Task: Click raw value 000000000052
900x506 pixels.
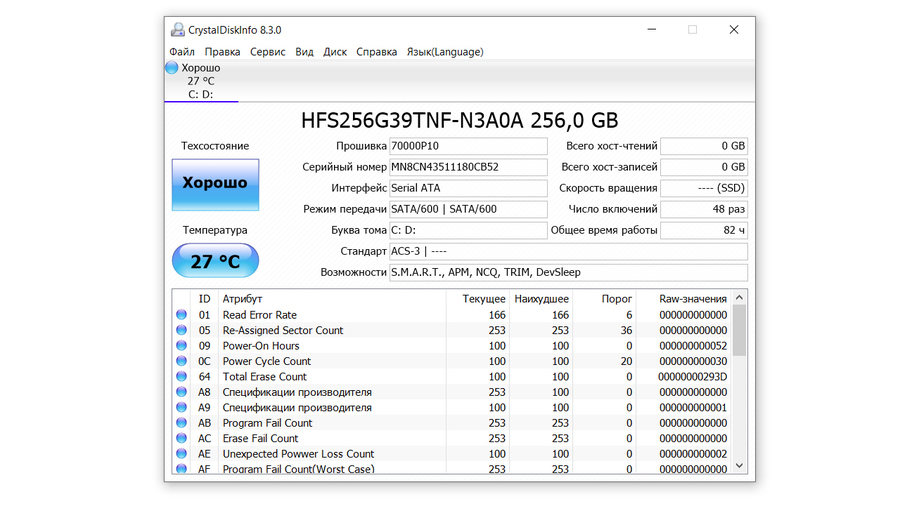Action: click(x=693, y=346)
